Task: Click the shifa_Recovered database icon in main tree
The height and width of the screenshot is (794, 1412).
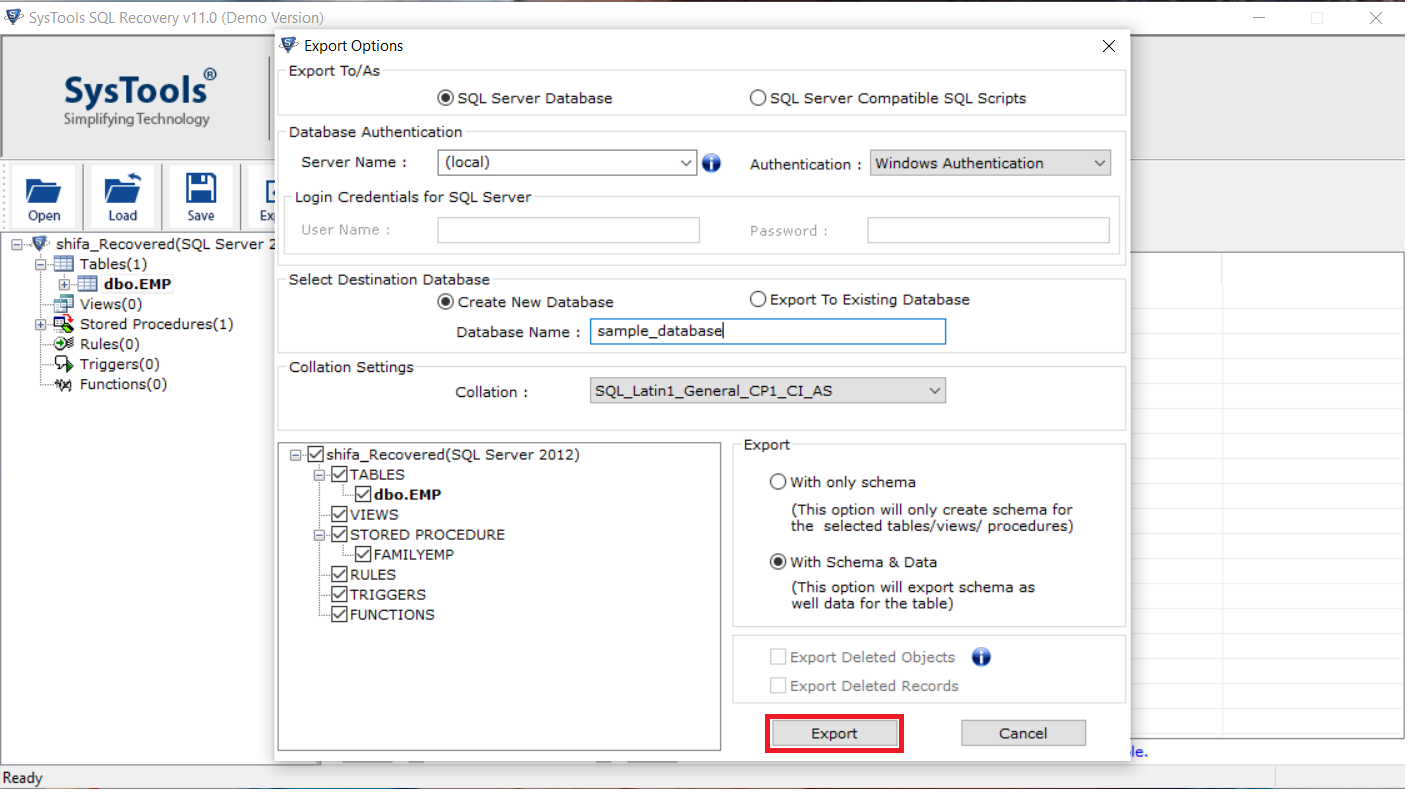Action: pos(40,244)
